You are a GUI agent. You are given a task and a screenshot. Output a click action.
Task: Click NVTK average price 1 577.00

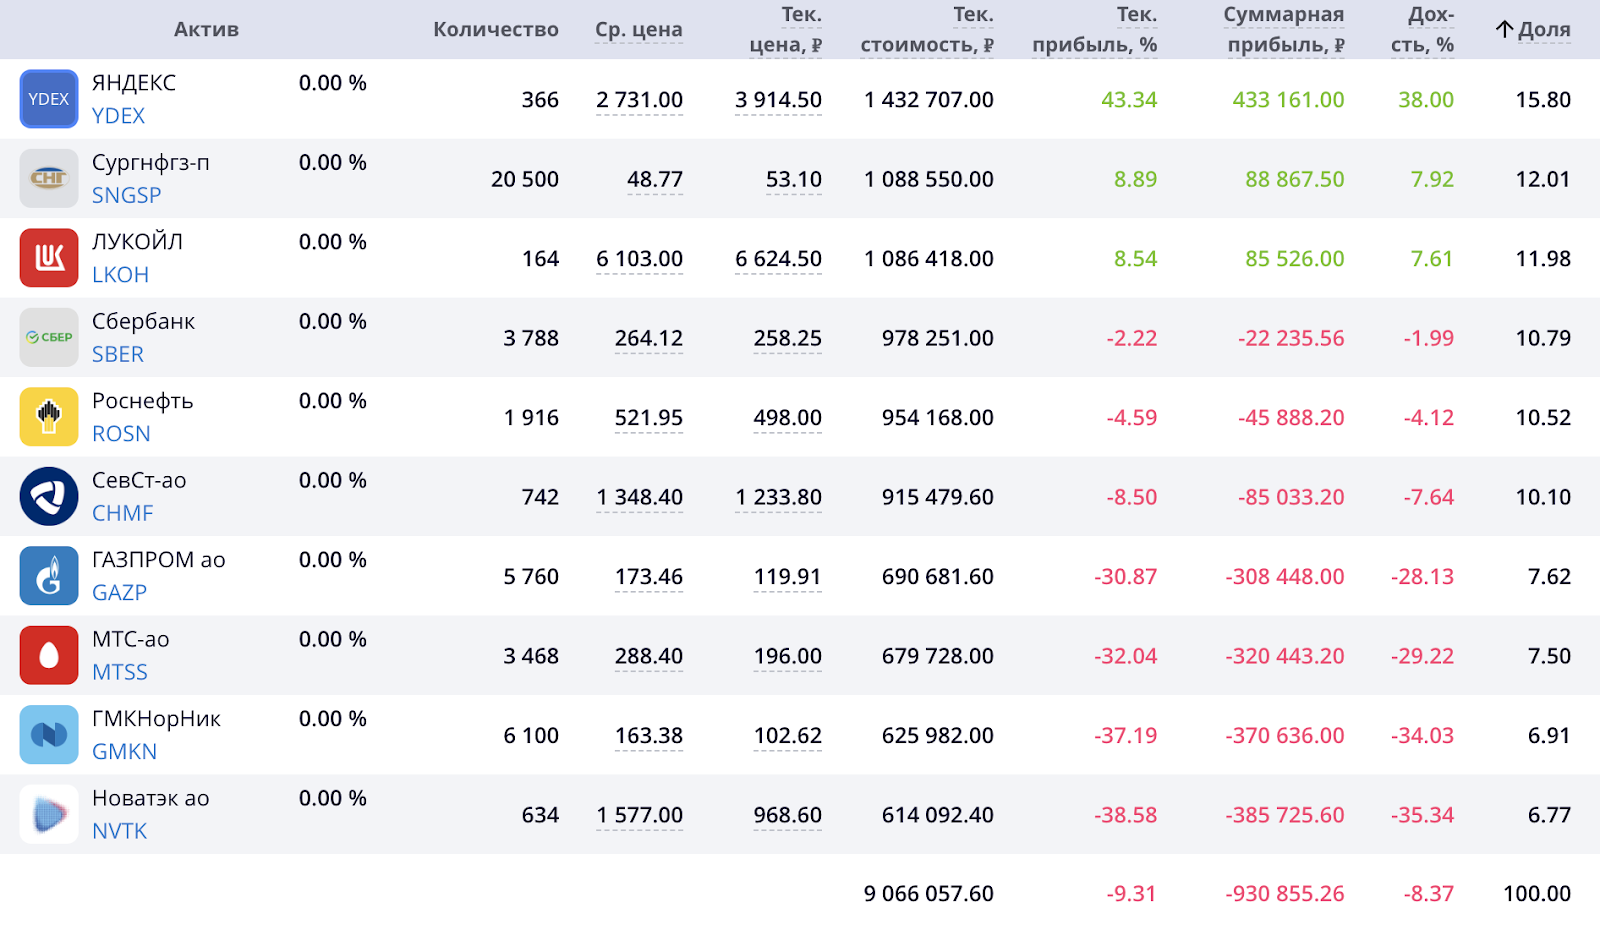click(x=639, y=816)
